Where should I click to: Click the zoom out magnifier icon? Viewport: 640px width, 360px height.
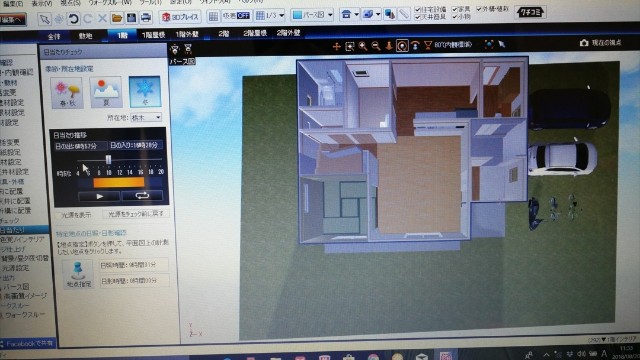pos(376,46)
